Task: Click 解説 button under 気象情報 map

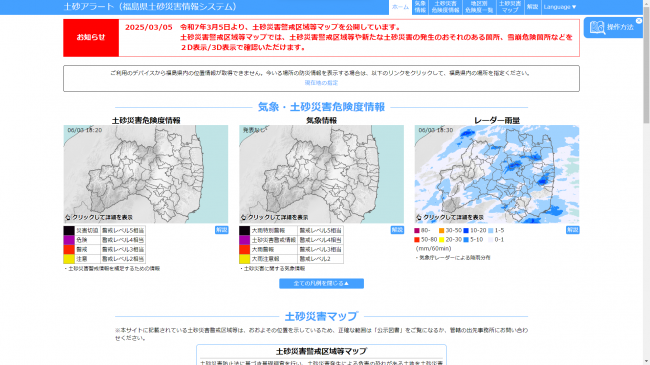Action: (397, 230)
